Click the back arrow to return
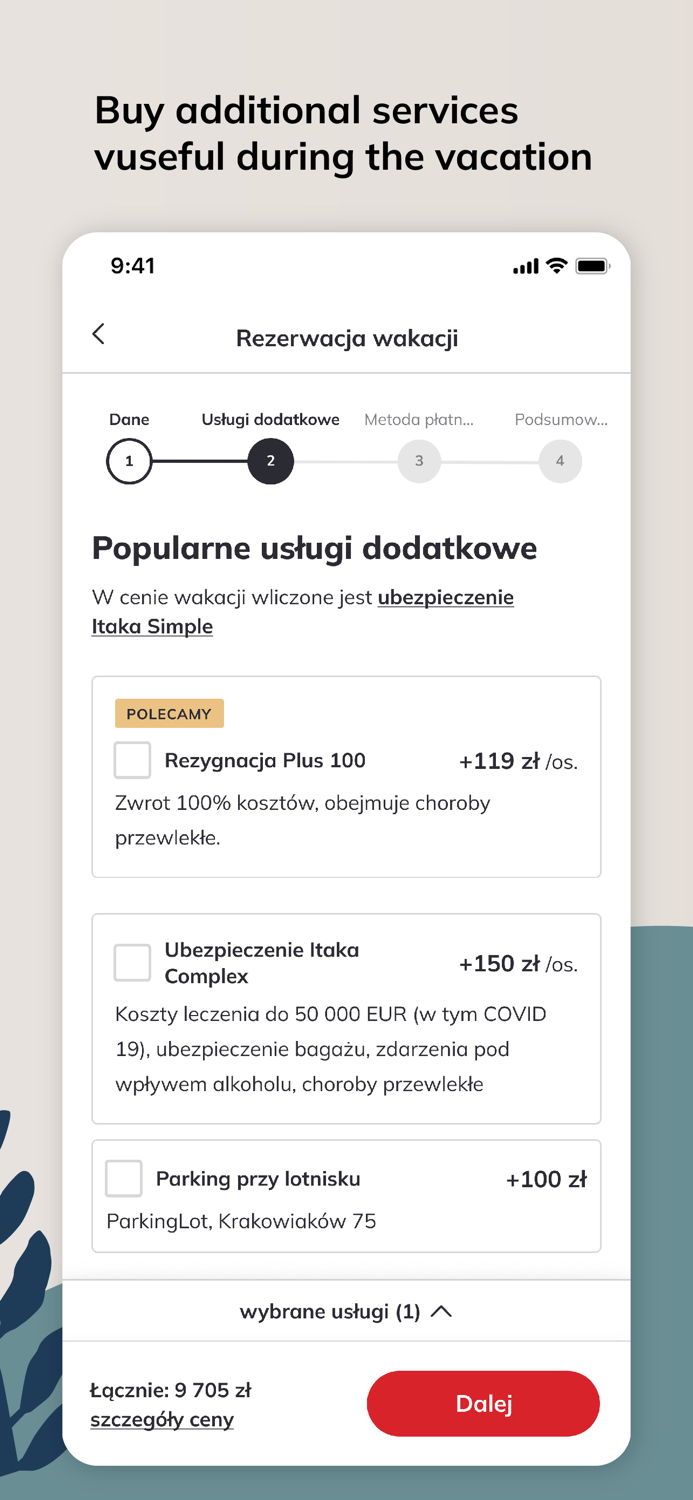 98,334
